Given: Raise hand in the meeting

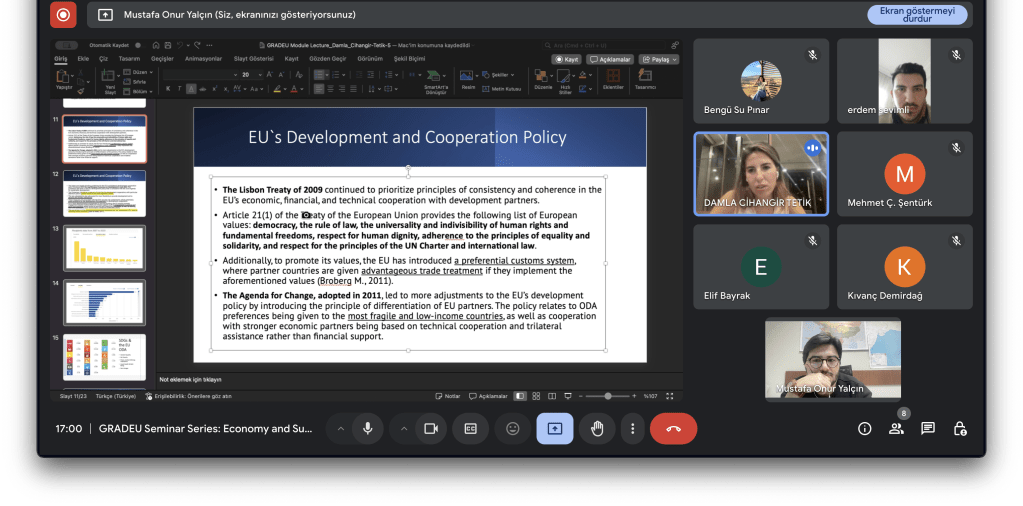Looking at the screenshot, I should click(597, 428).
